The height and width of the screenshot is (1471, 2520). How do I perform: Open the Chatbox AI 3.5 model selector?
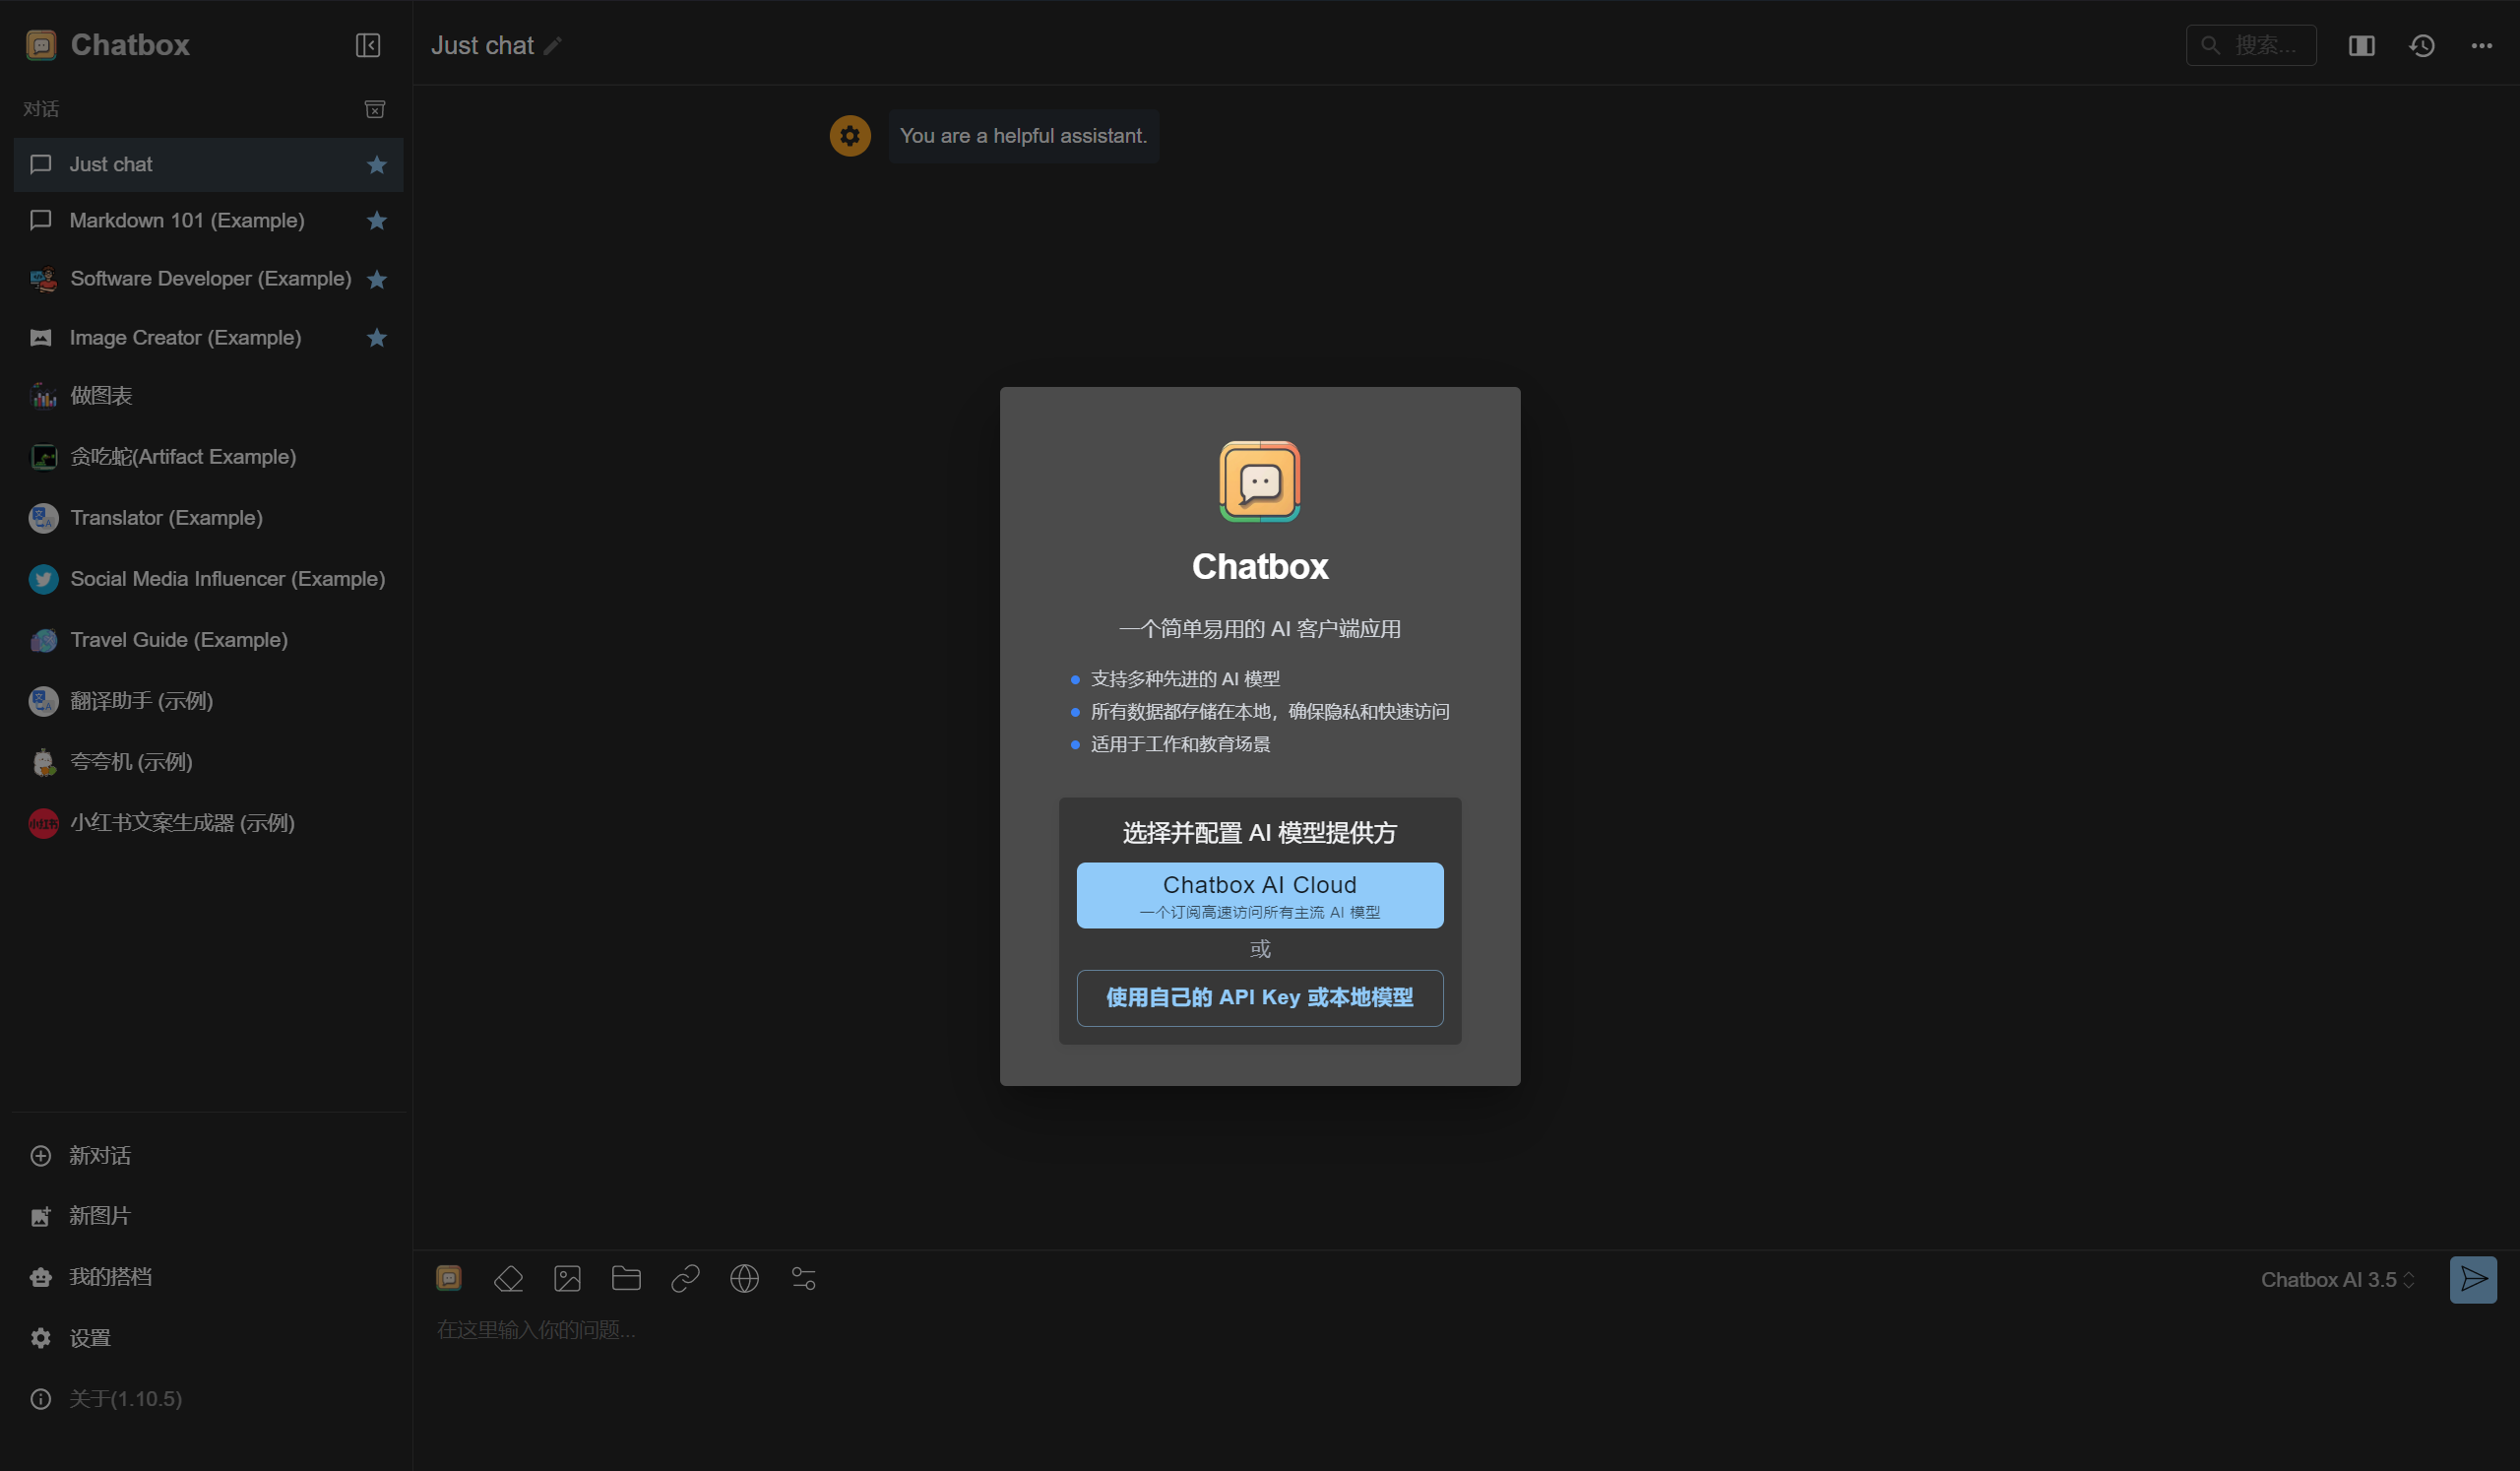click(2337, 1280)
